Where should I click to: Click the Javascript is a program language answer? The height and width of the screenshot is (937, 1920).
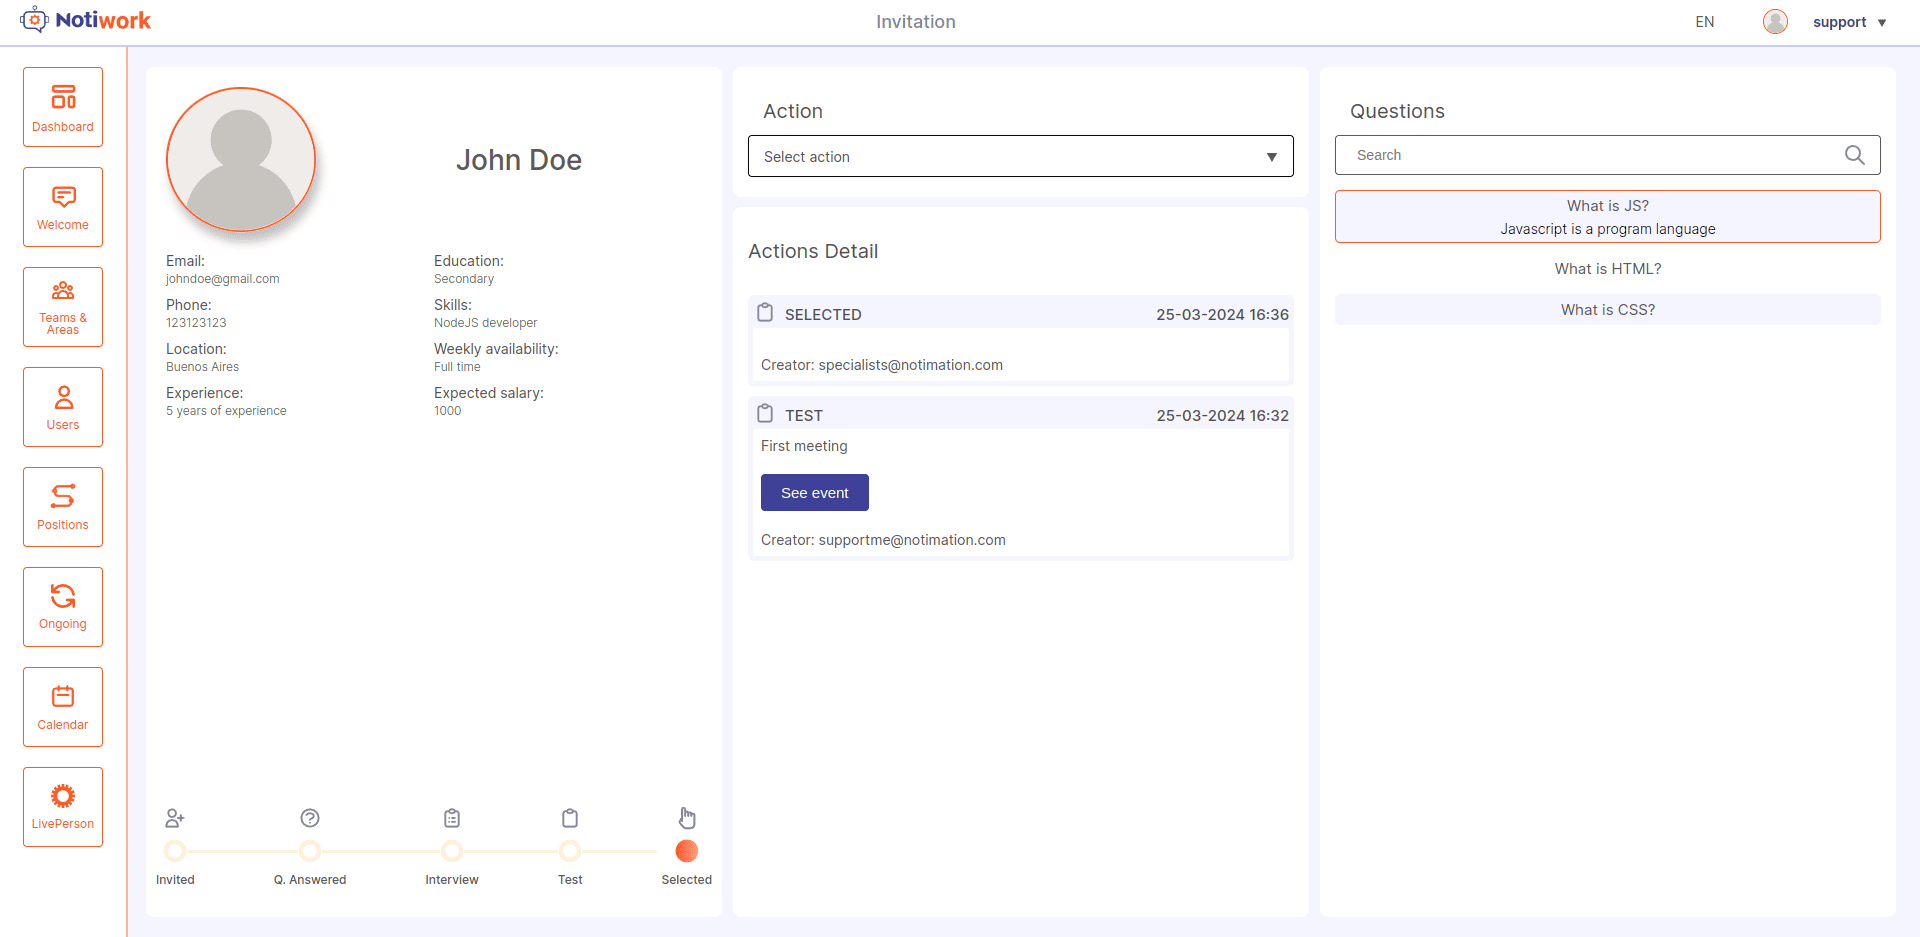[x=1608, y=229]
